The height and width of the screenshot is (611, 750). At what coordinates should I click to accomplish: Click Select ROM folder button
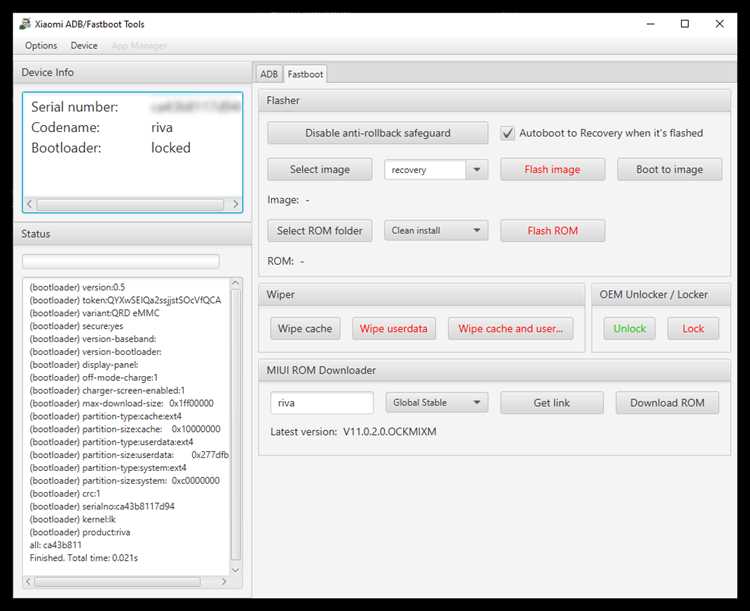[320, 231]
